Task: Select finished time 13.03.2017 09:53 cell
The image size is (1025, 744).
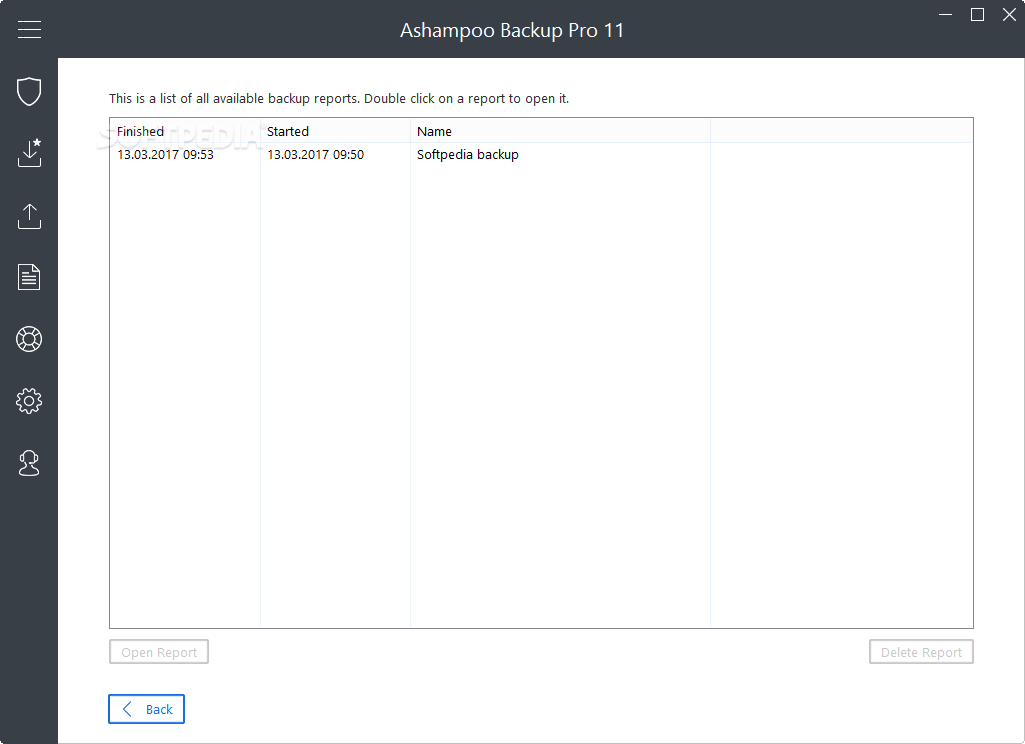Action: click(165, 155)
